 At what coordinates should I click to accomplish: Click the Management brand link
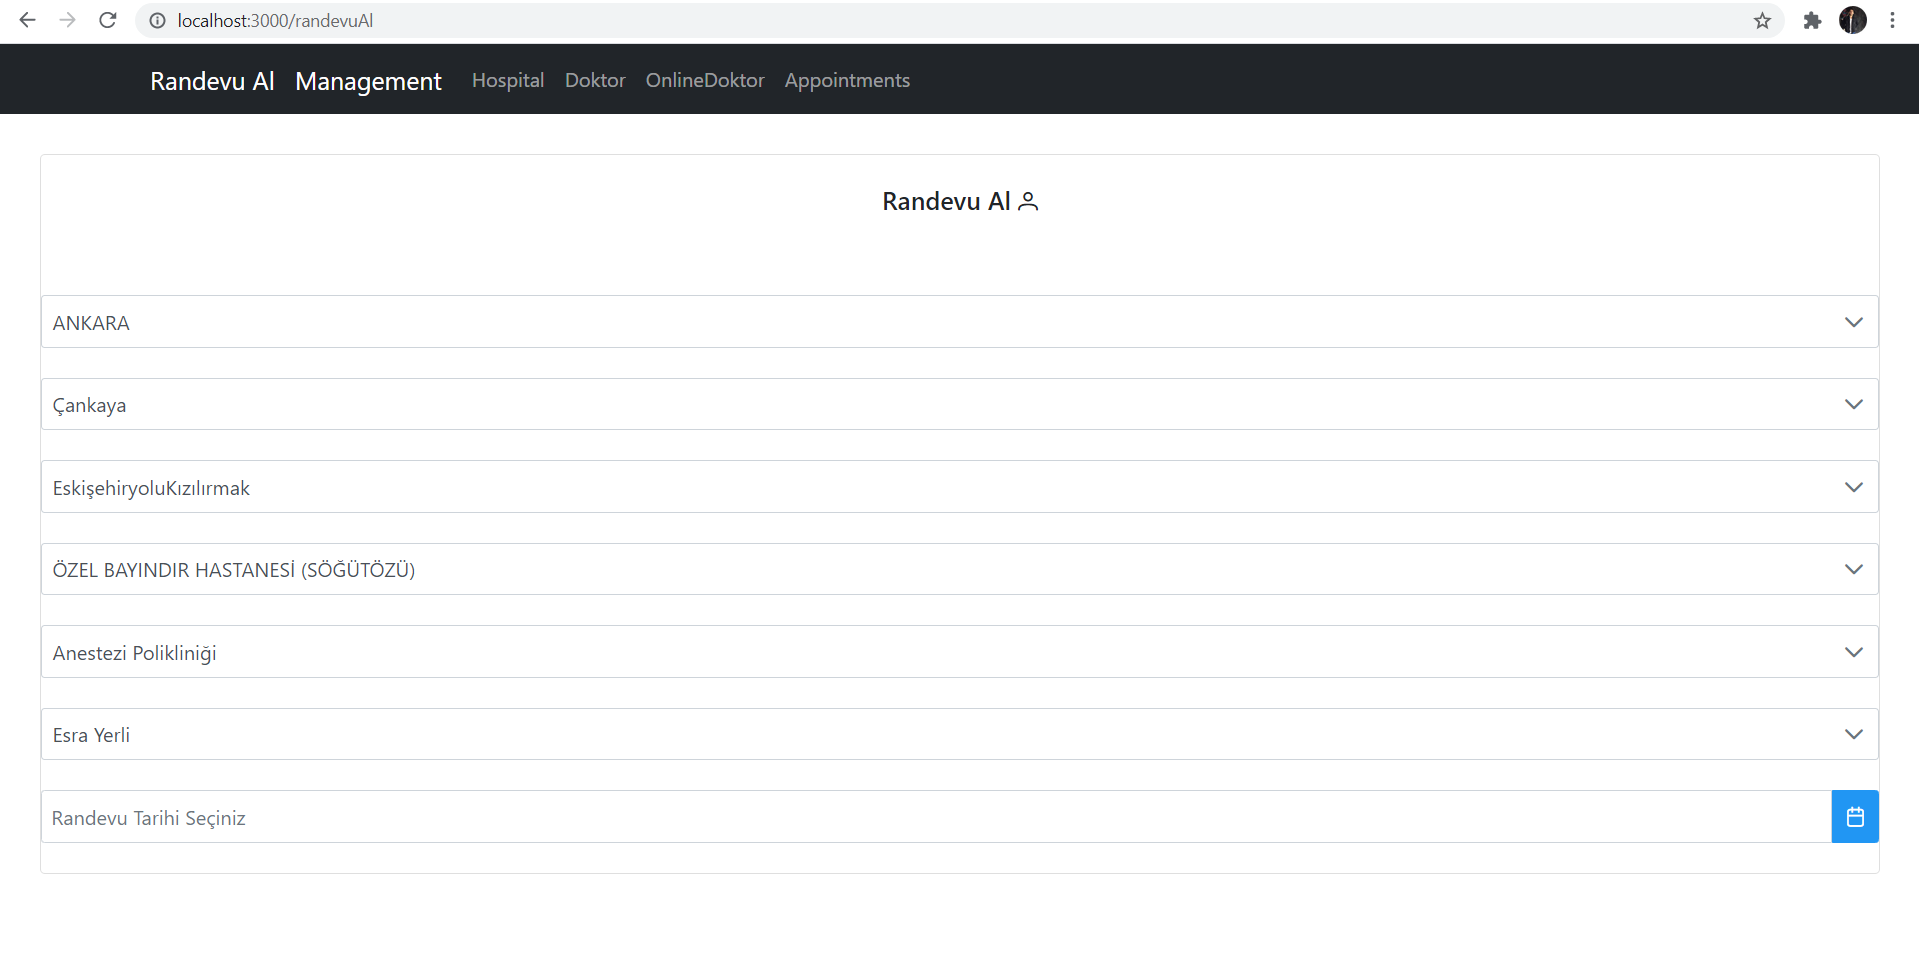point(368,81)
